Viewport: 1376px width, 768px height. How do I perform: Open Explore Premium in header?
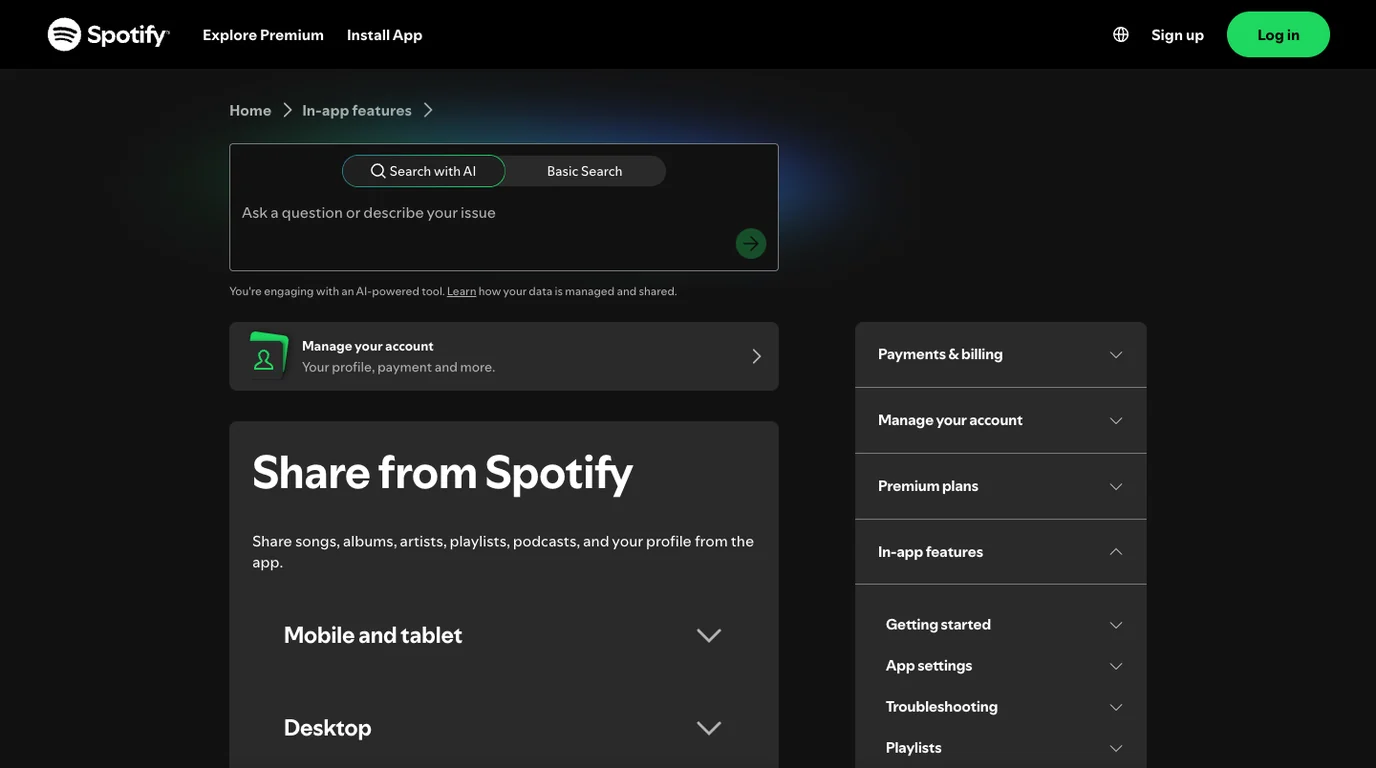click(263, 35)
